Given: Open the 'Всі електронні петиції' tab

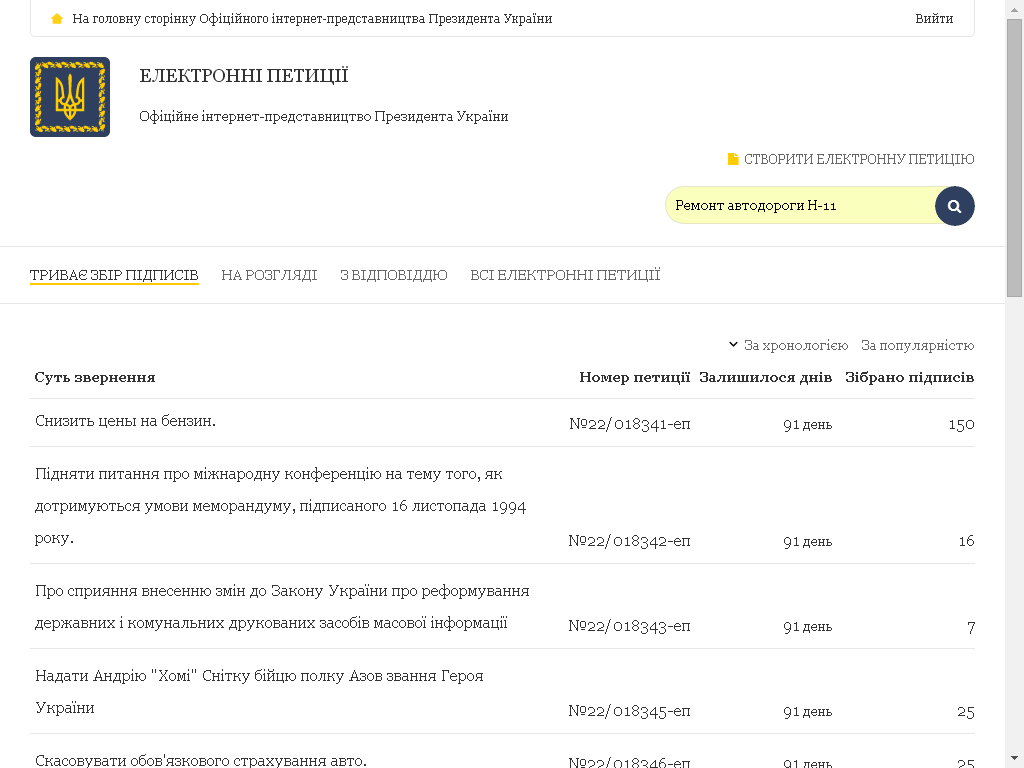Looking at the screenshot, I should coord(565,275).
